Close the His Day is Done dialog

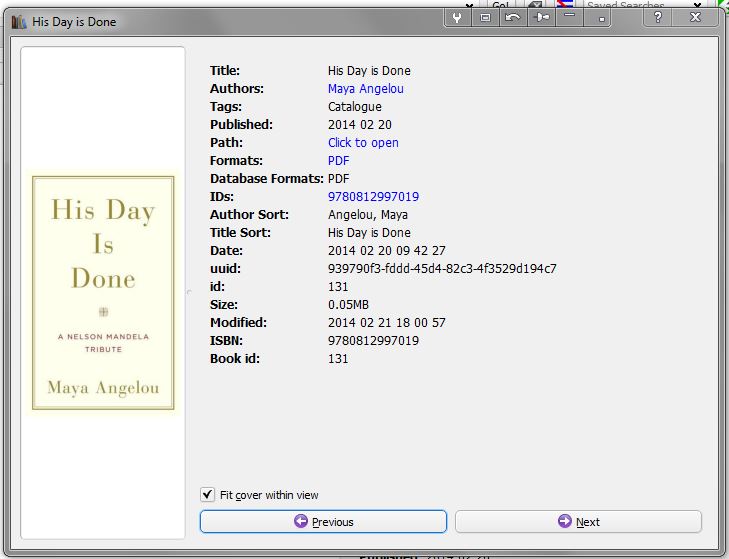695,18
